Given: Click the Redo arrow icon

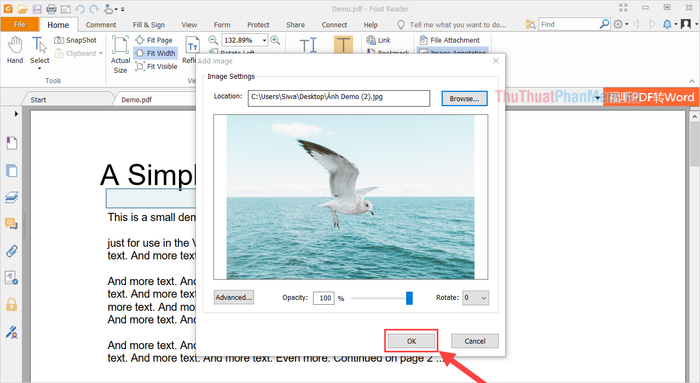Looking at the screenshot, I should [94, 9].
